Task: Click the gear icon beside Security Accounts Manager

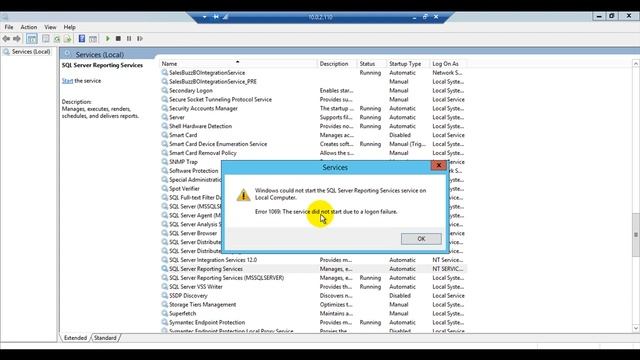Action: tap(164, 109)
